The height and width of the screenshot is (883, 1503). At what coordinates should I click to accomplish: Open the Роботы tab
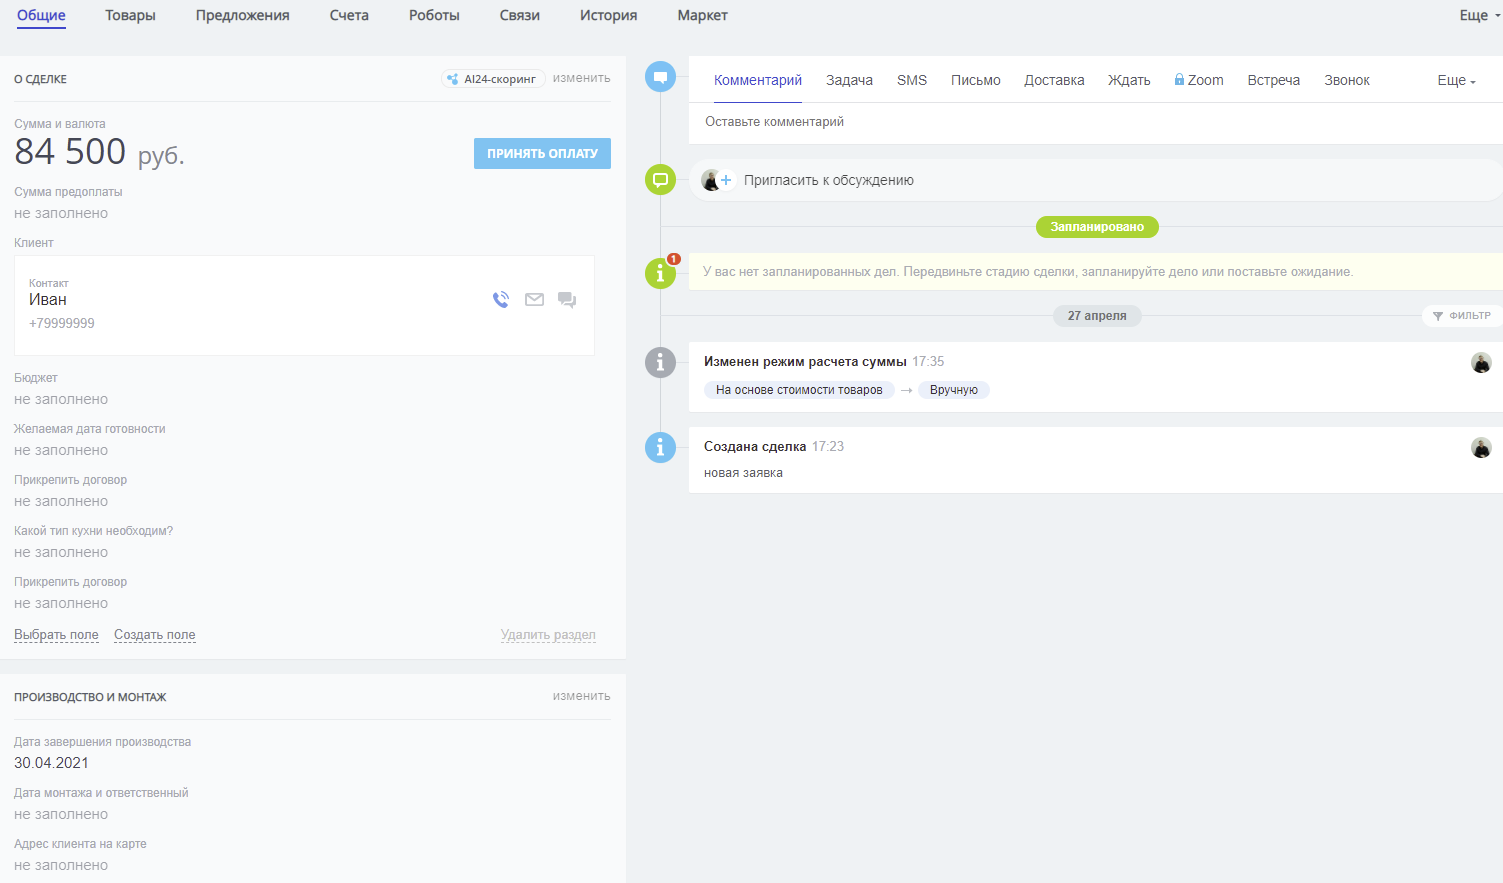(x=434, y=15)
